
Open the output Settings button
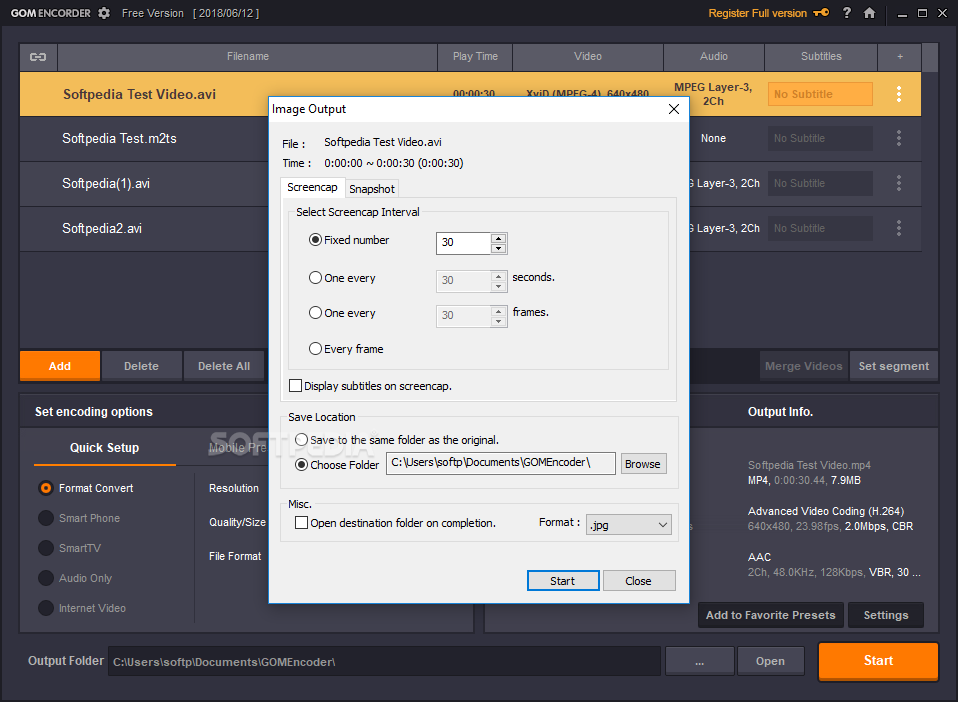886,615
